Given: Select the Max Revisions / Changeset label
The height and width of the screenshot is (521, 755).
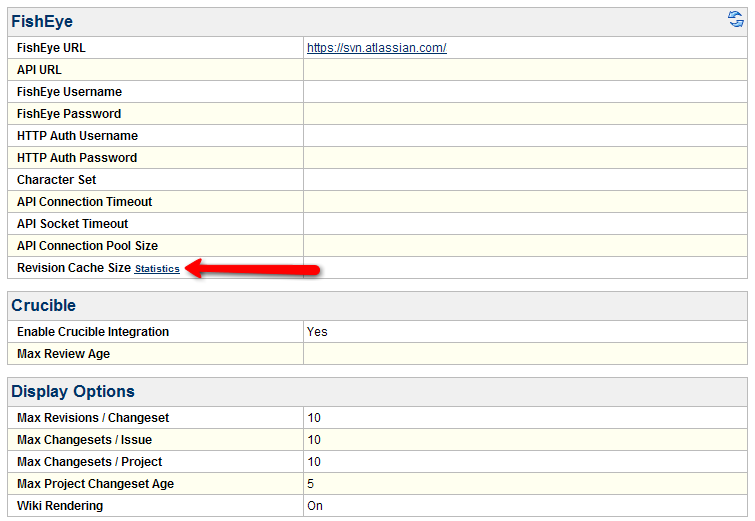Looking at the screenshot, I should click(x=93, y=418).
